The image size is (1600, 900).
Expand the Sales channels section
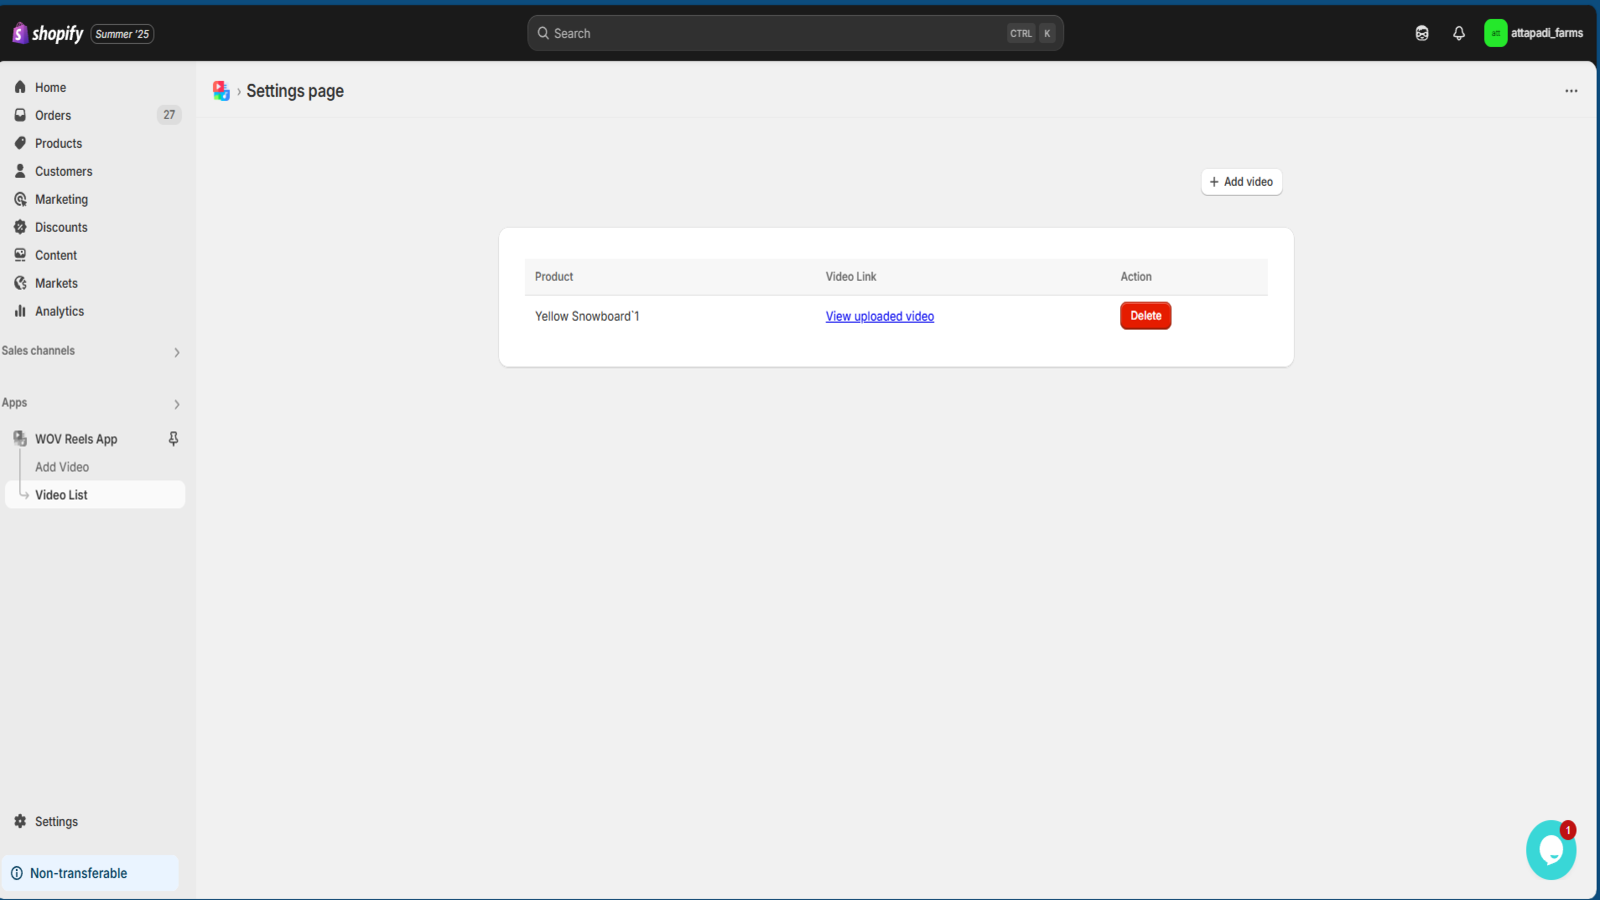click(x=176, y=352)
